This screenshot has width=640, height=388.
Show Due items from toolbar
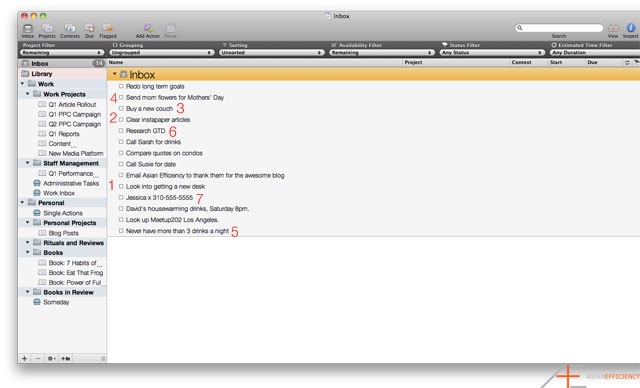point(89,28)
